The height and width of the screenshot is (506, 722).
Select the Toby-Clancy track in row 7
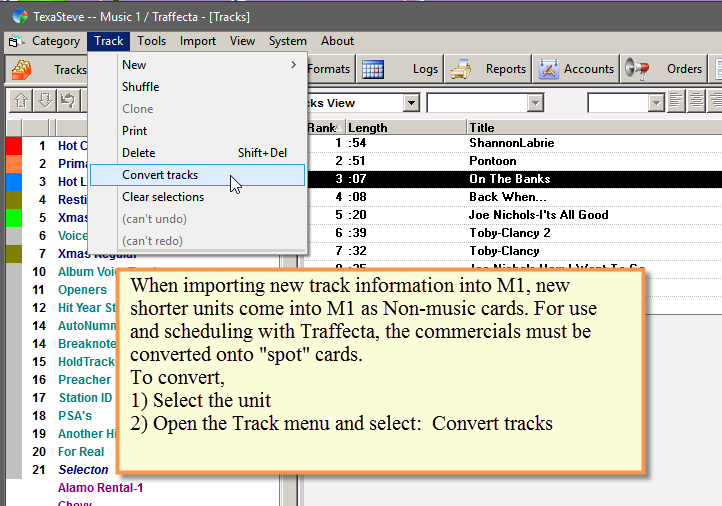click(x=514, y=251)
